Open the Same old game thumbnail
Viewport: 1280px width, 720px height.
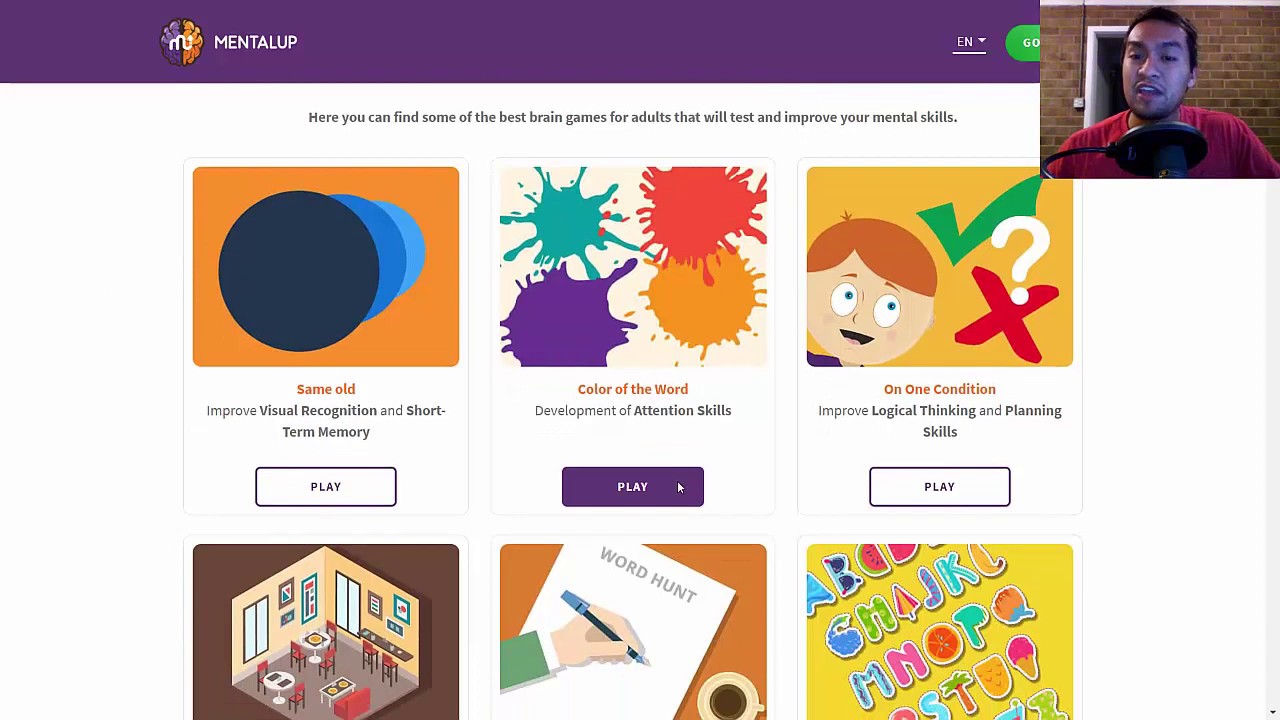pyautogui.click(x=326, y=267)
